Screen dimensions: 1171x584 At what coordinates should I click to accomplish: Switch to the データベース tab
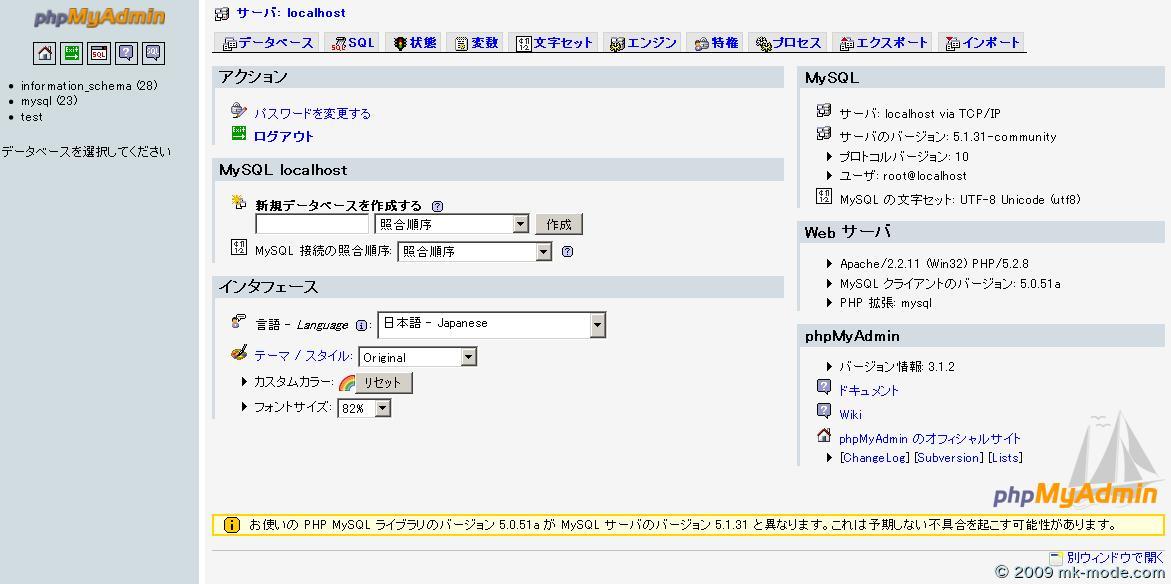267,43
